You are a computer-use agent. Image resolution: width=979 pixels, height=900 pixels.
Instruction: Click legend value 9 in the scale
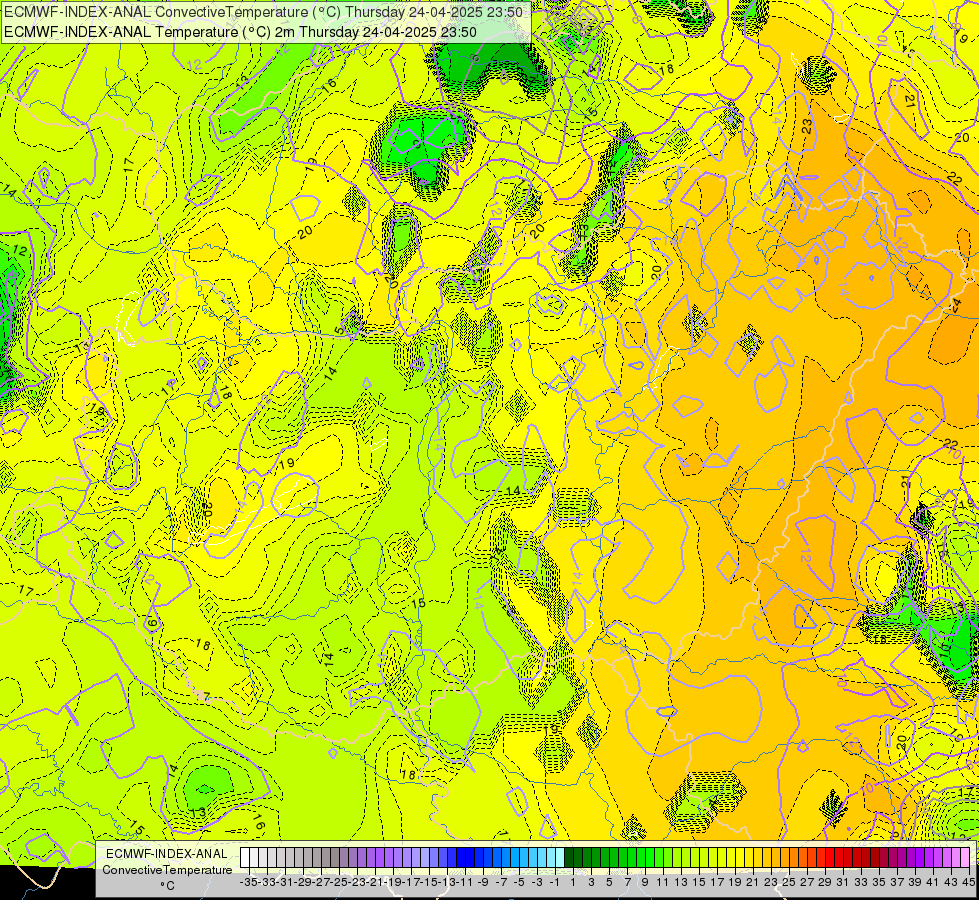(644, 883)
